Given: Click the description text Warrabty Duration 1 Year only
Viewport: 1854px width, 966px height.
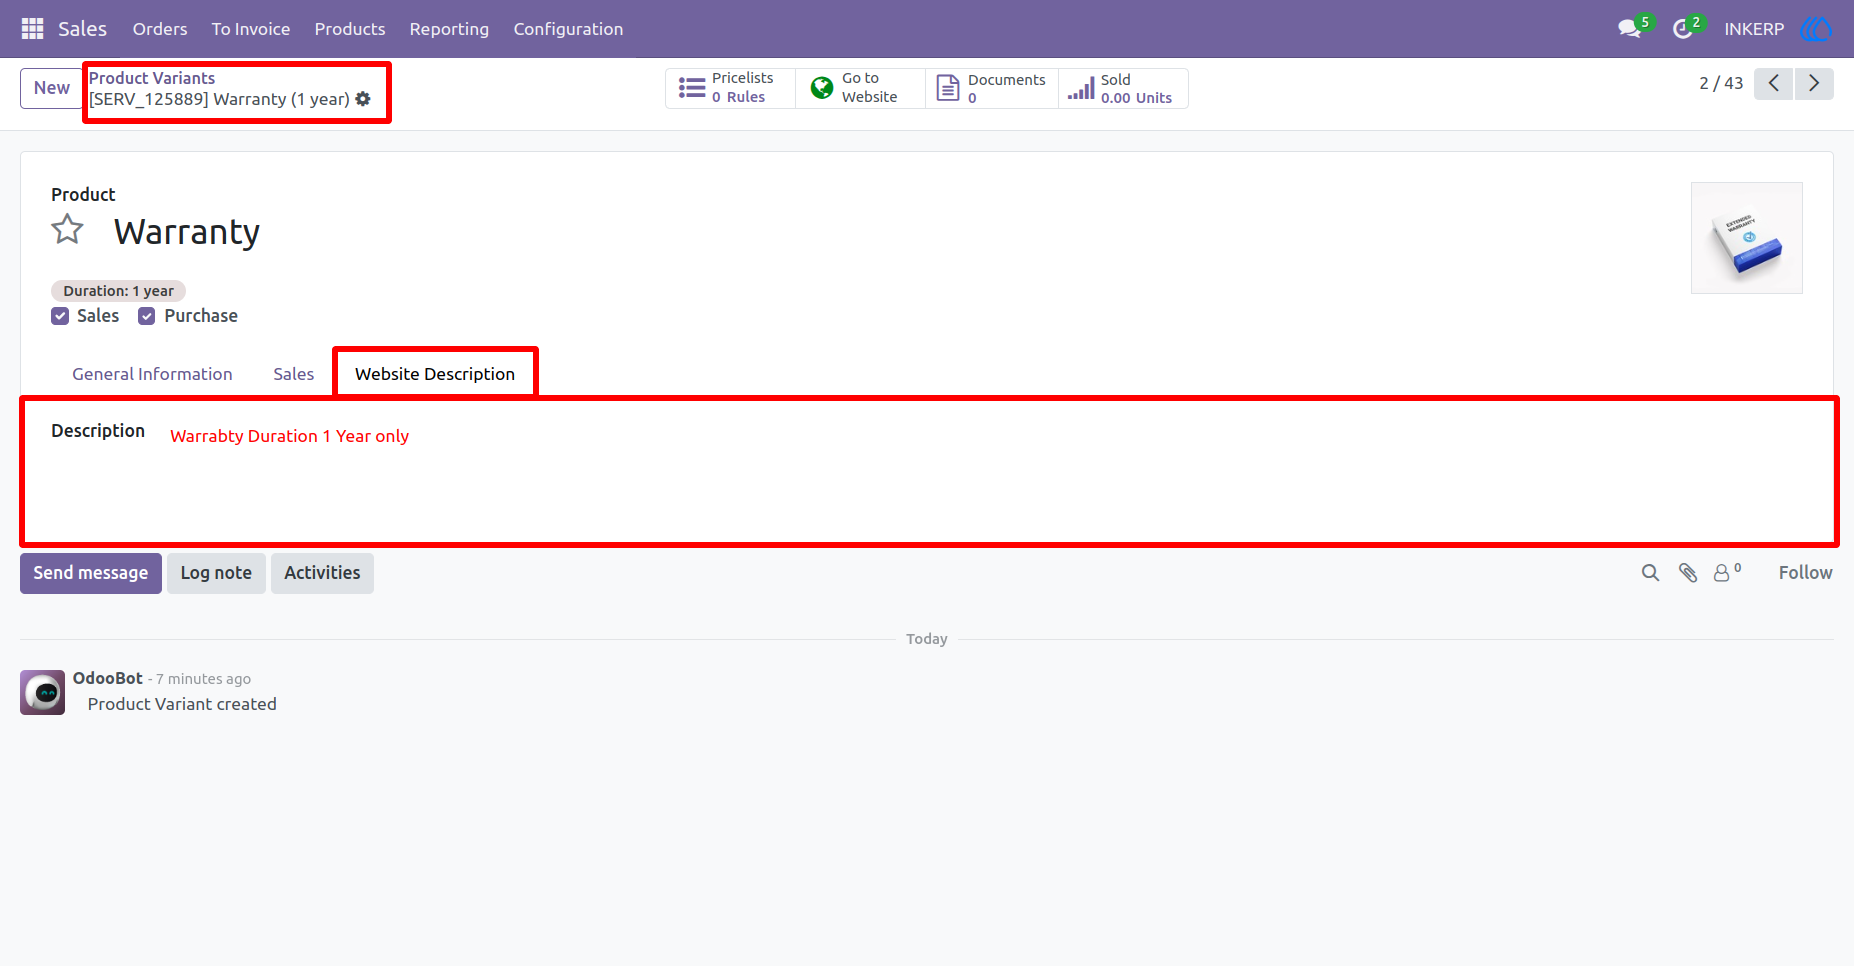Looking at the screenshot, I should tap(290, 436).
